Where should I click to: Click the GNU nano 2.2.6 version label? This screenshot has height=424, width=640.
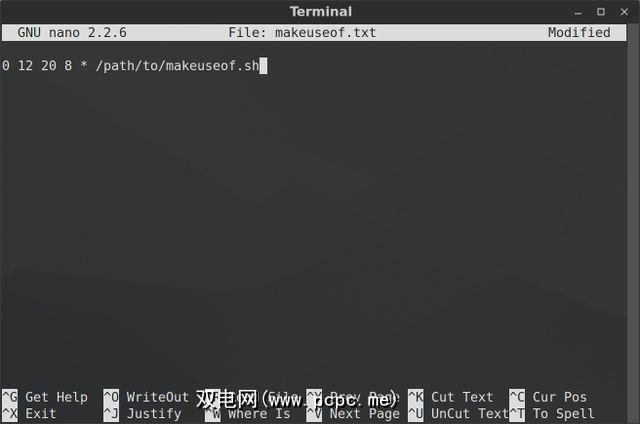pos(72,32)
